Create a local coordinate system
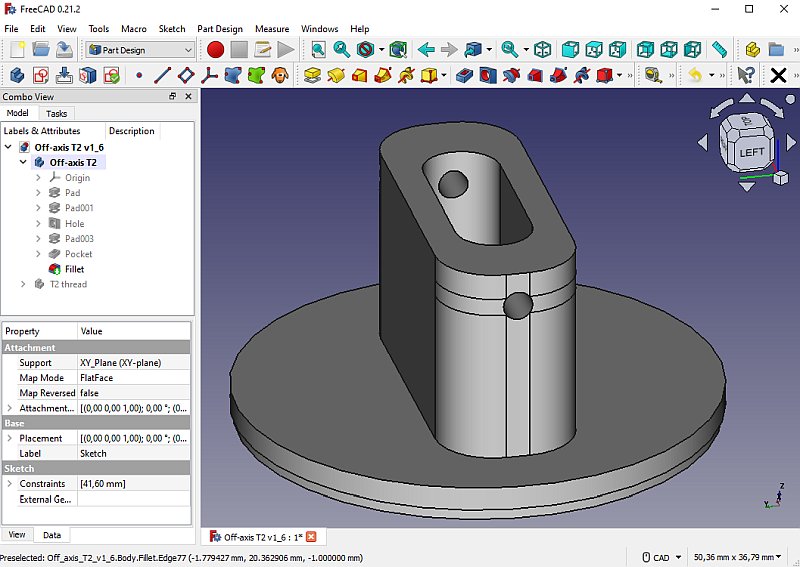Screen dimensions: 800x567 coord(209,76)
